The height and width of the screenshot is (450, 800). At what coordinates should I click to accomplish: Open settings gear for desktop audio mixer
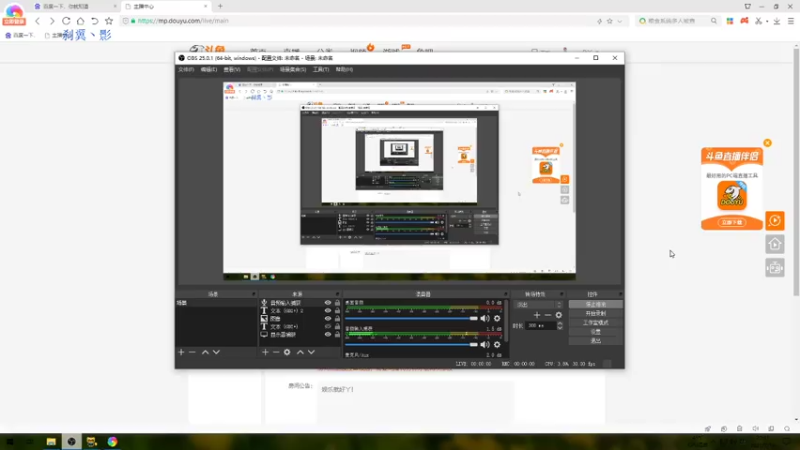pos(497,318)
